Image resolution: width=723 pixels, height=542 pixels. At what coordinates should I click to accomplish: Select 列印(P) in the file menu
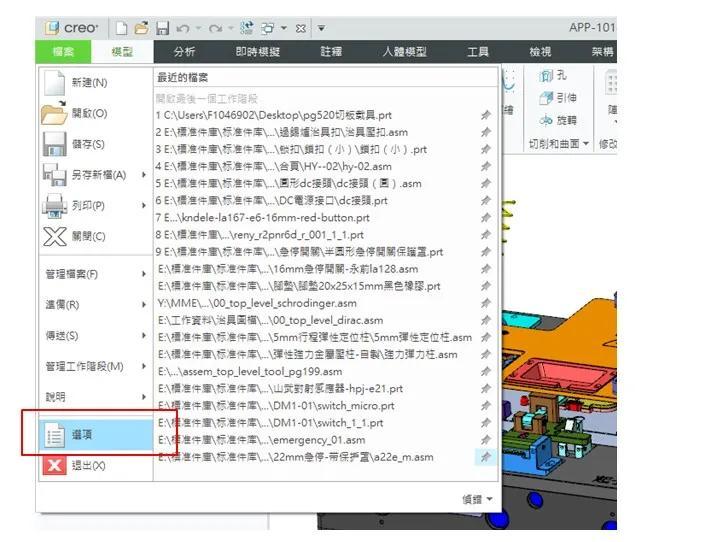[x=95, y=206]
